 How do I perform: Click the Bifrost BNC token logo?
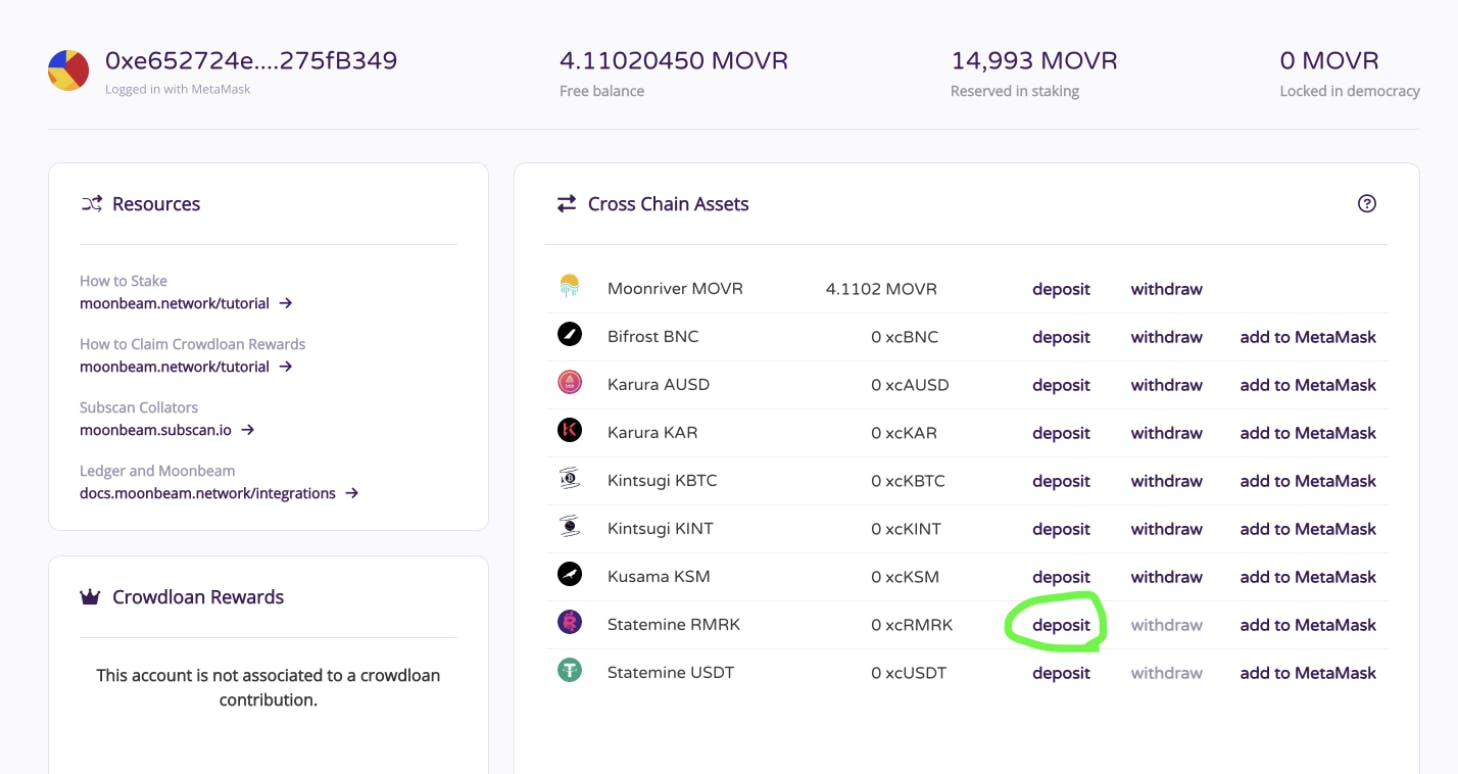(x=569, y=335)
